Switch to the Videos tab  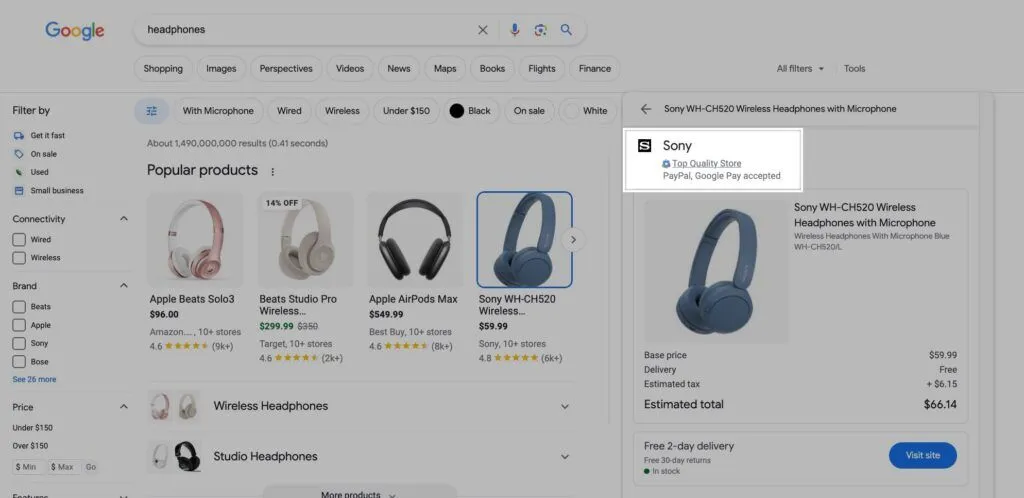pyautogui.click(x=350, y=69)
